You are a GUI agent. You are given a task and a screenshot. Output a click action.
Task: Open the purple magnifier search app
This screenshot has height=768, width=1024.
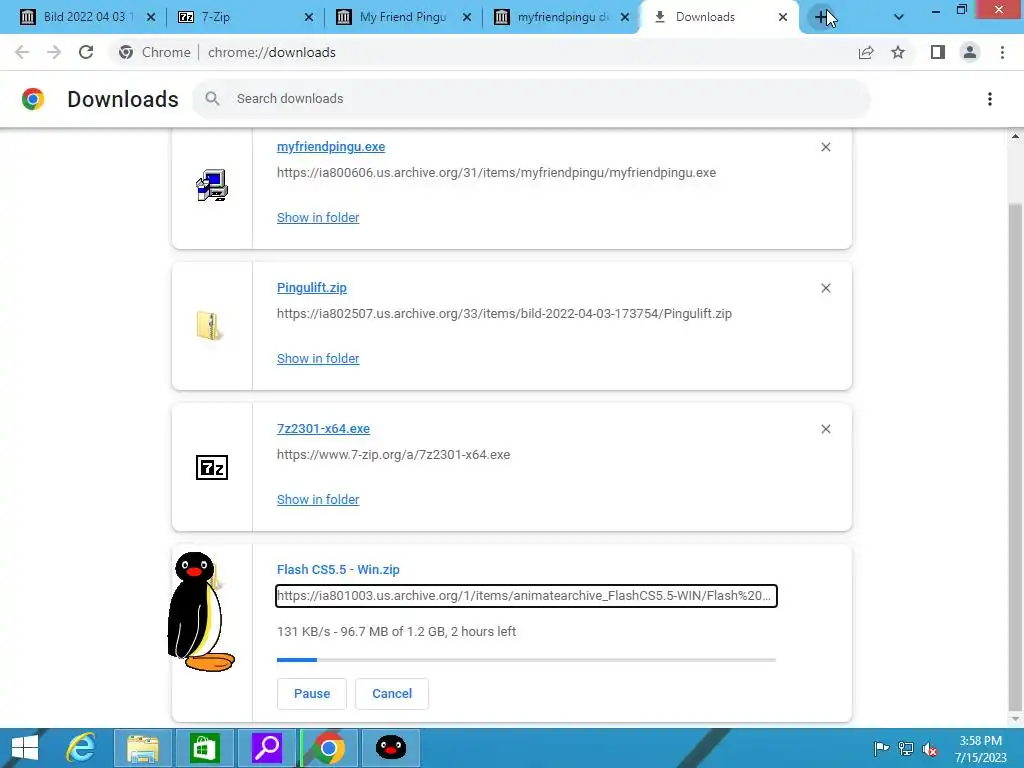[267, 748]
